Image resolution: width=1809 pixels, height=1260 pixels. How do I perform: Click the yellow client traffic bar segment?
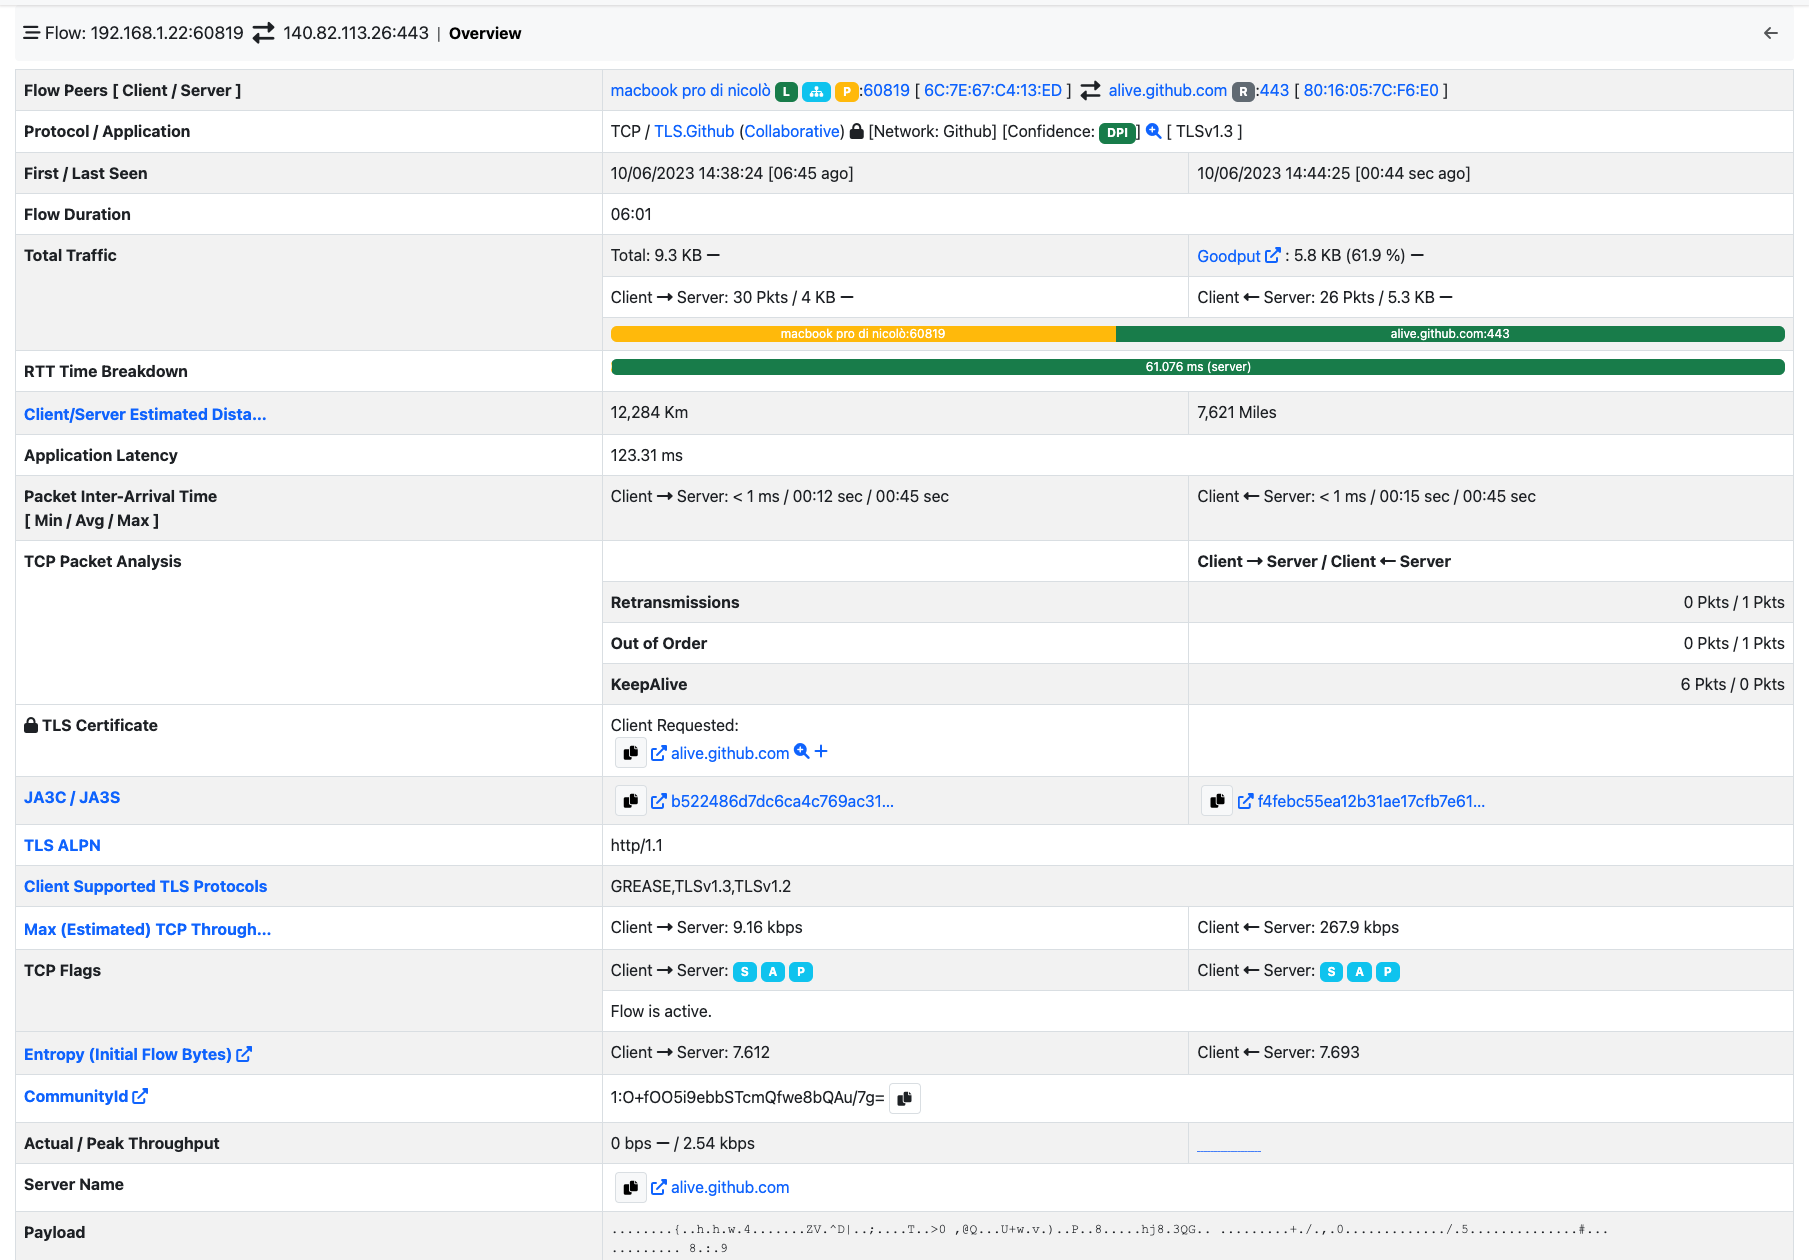click(x=863, y=334)
